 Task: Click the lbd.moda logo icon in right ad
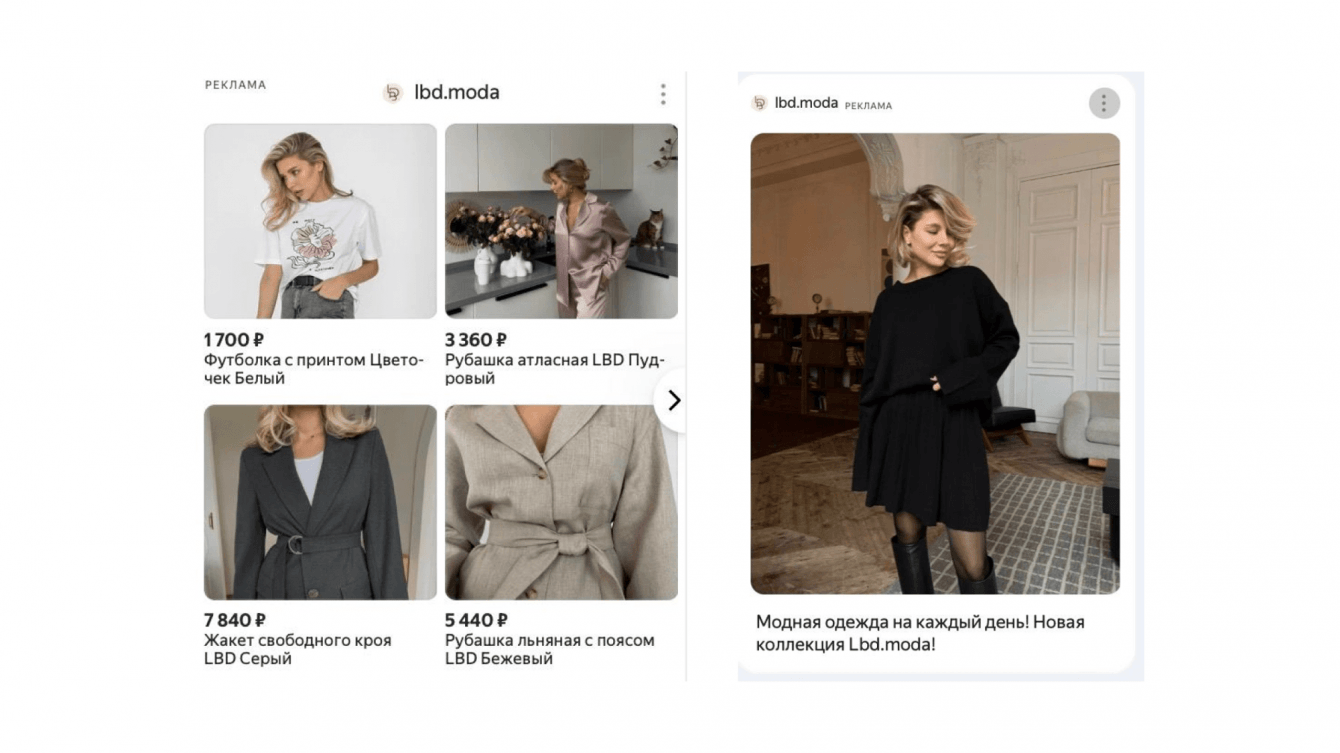[760, 103]
